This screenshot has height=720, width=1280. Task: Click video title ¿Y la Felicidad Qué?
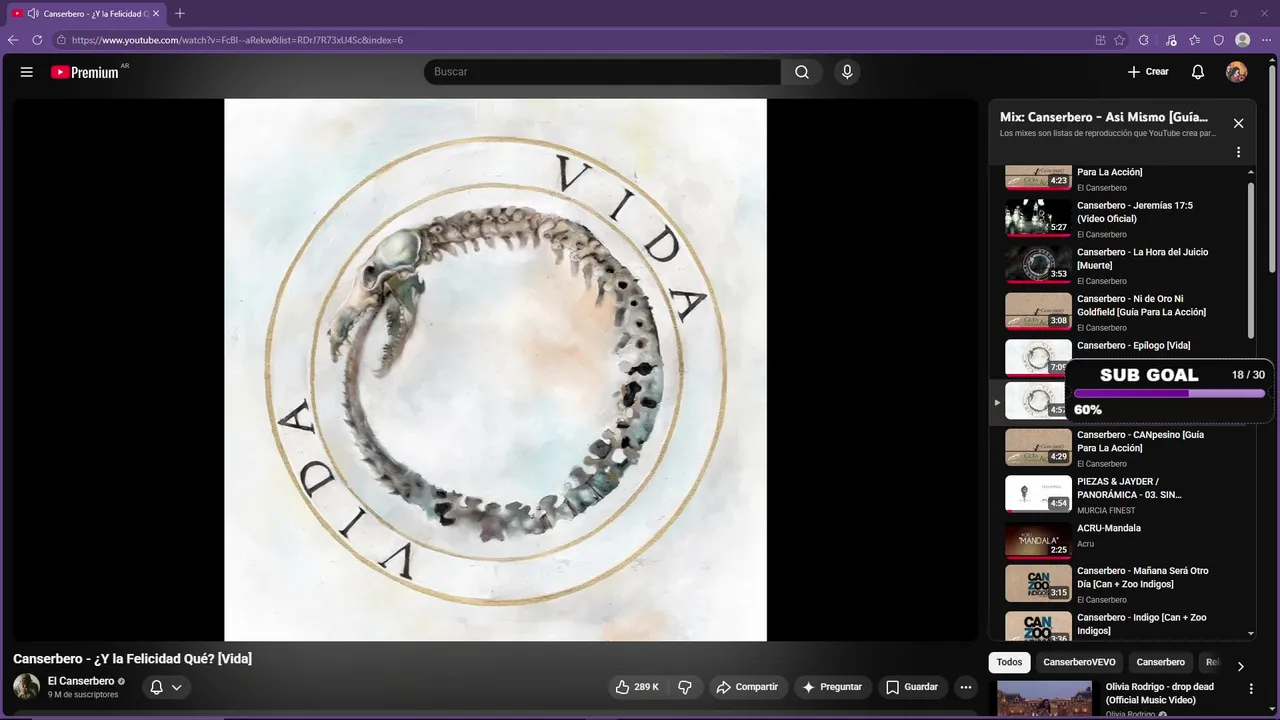pos(132,658)
